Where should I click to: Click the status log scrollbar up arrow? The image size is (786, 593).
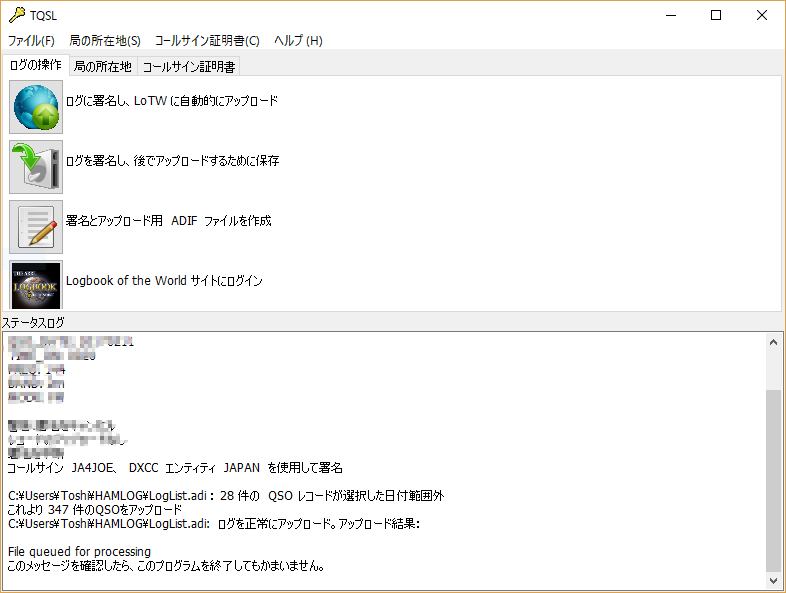[x=773, y=342]
